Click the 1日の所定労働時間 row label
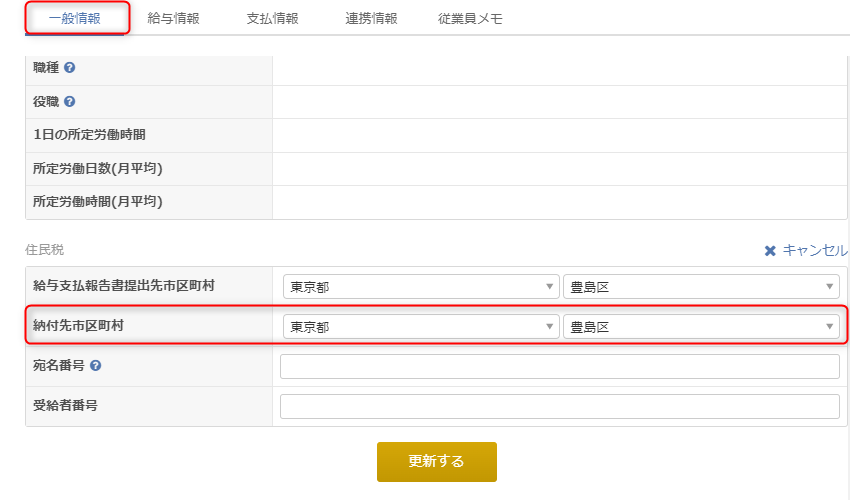Screen dimensions: 850x500 pos(96,135)
